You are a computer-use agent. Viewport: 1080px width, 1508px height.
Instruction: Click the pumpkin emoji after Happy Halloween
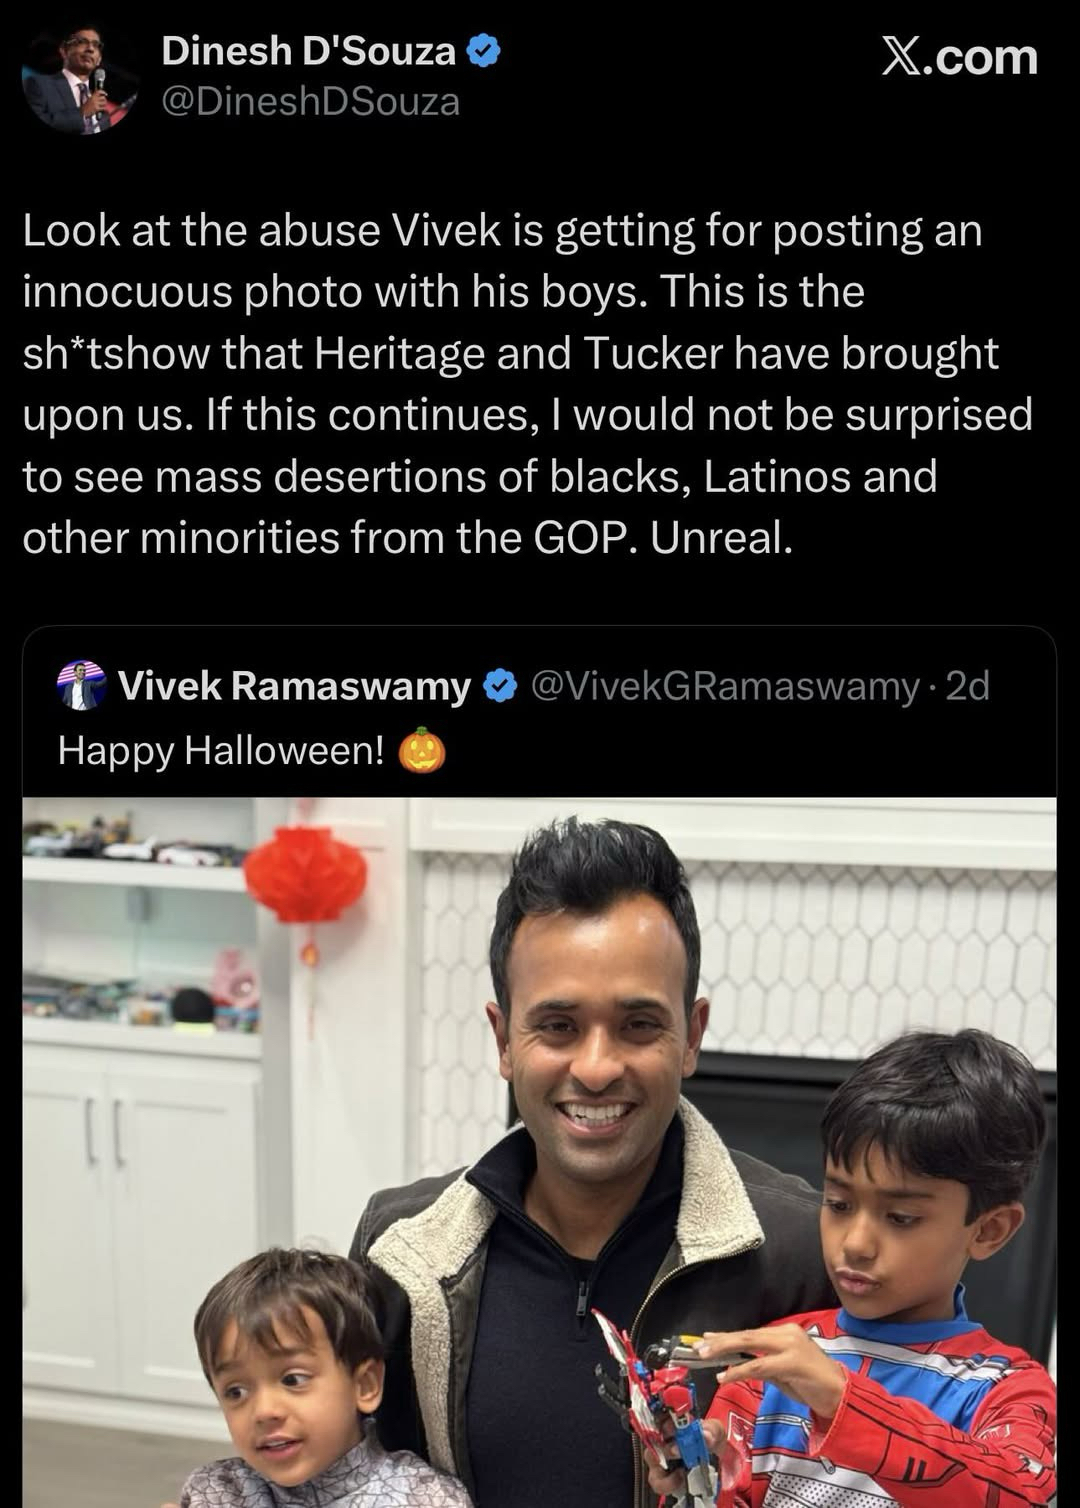[x=422, y=750]
